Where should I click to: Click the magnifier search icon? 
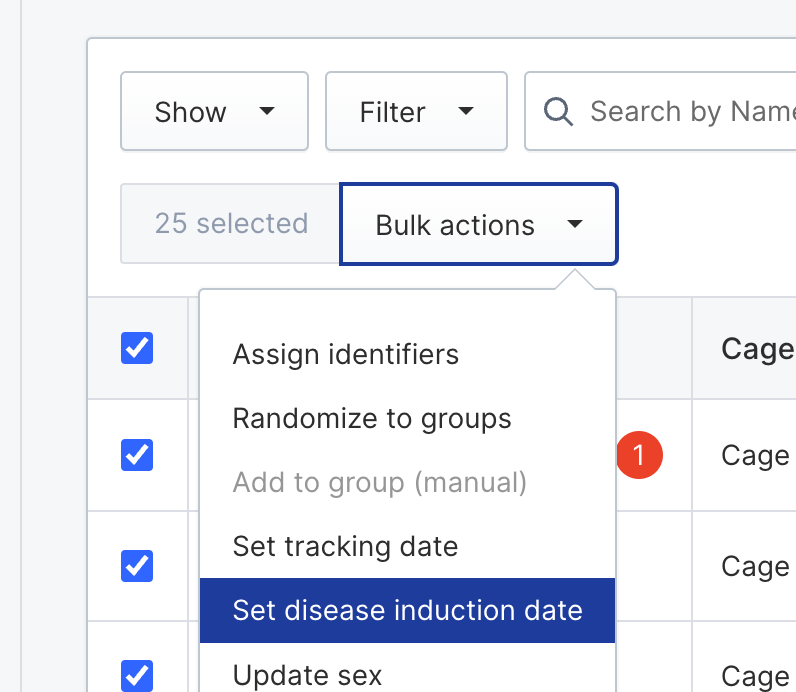(x=558, y=111)
